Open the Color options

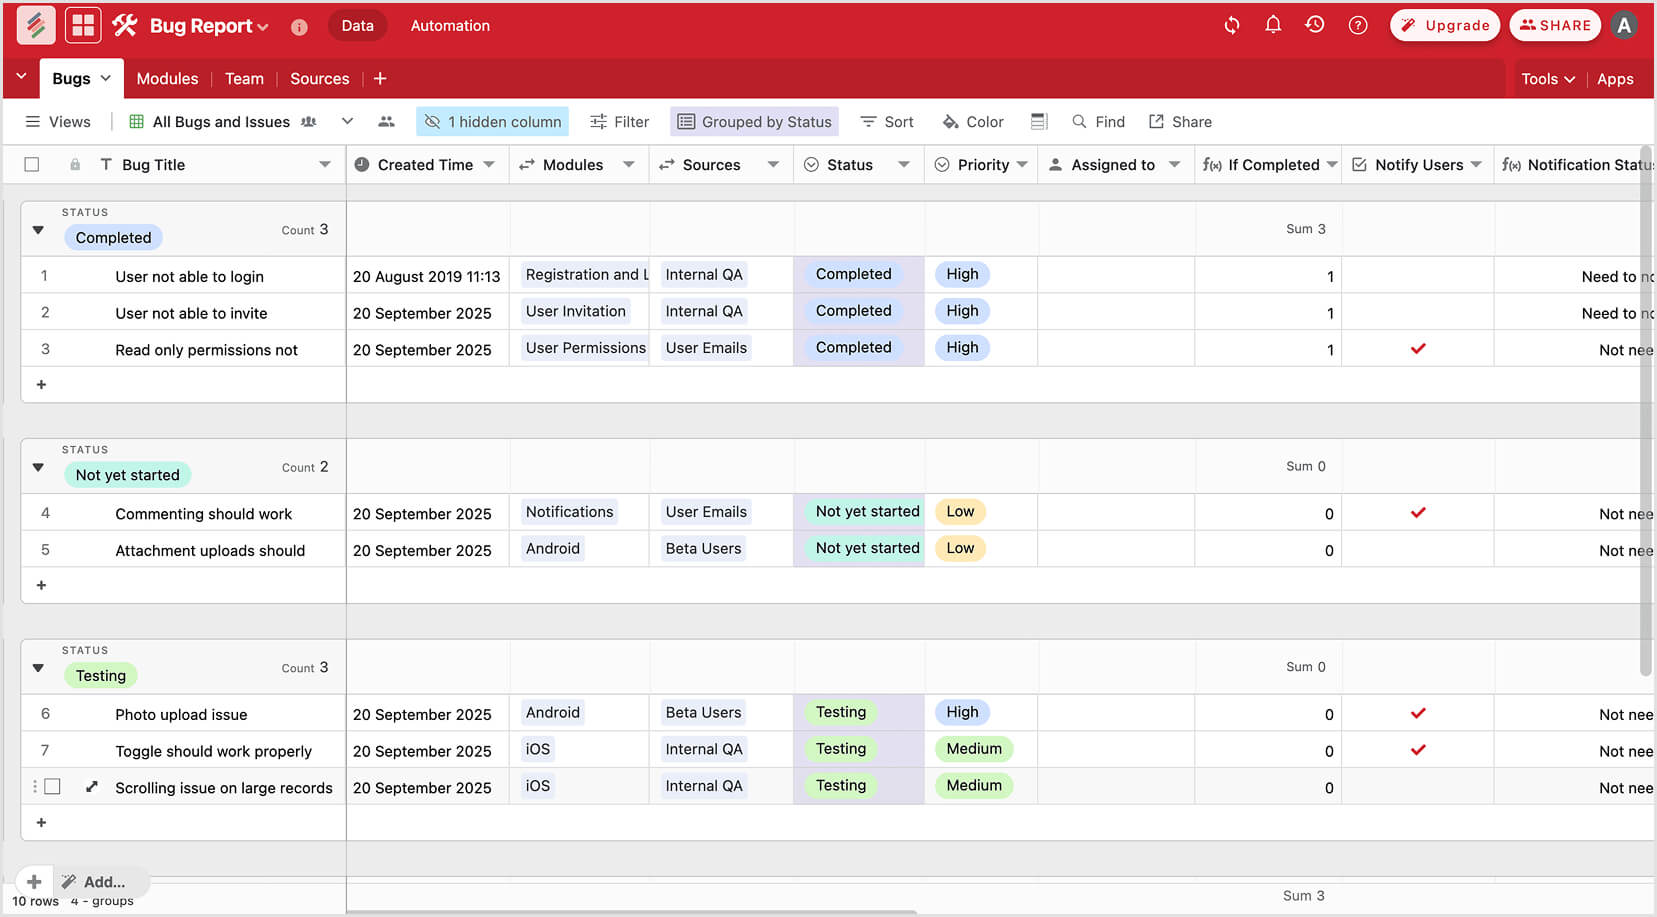click(973, 121)
